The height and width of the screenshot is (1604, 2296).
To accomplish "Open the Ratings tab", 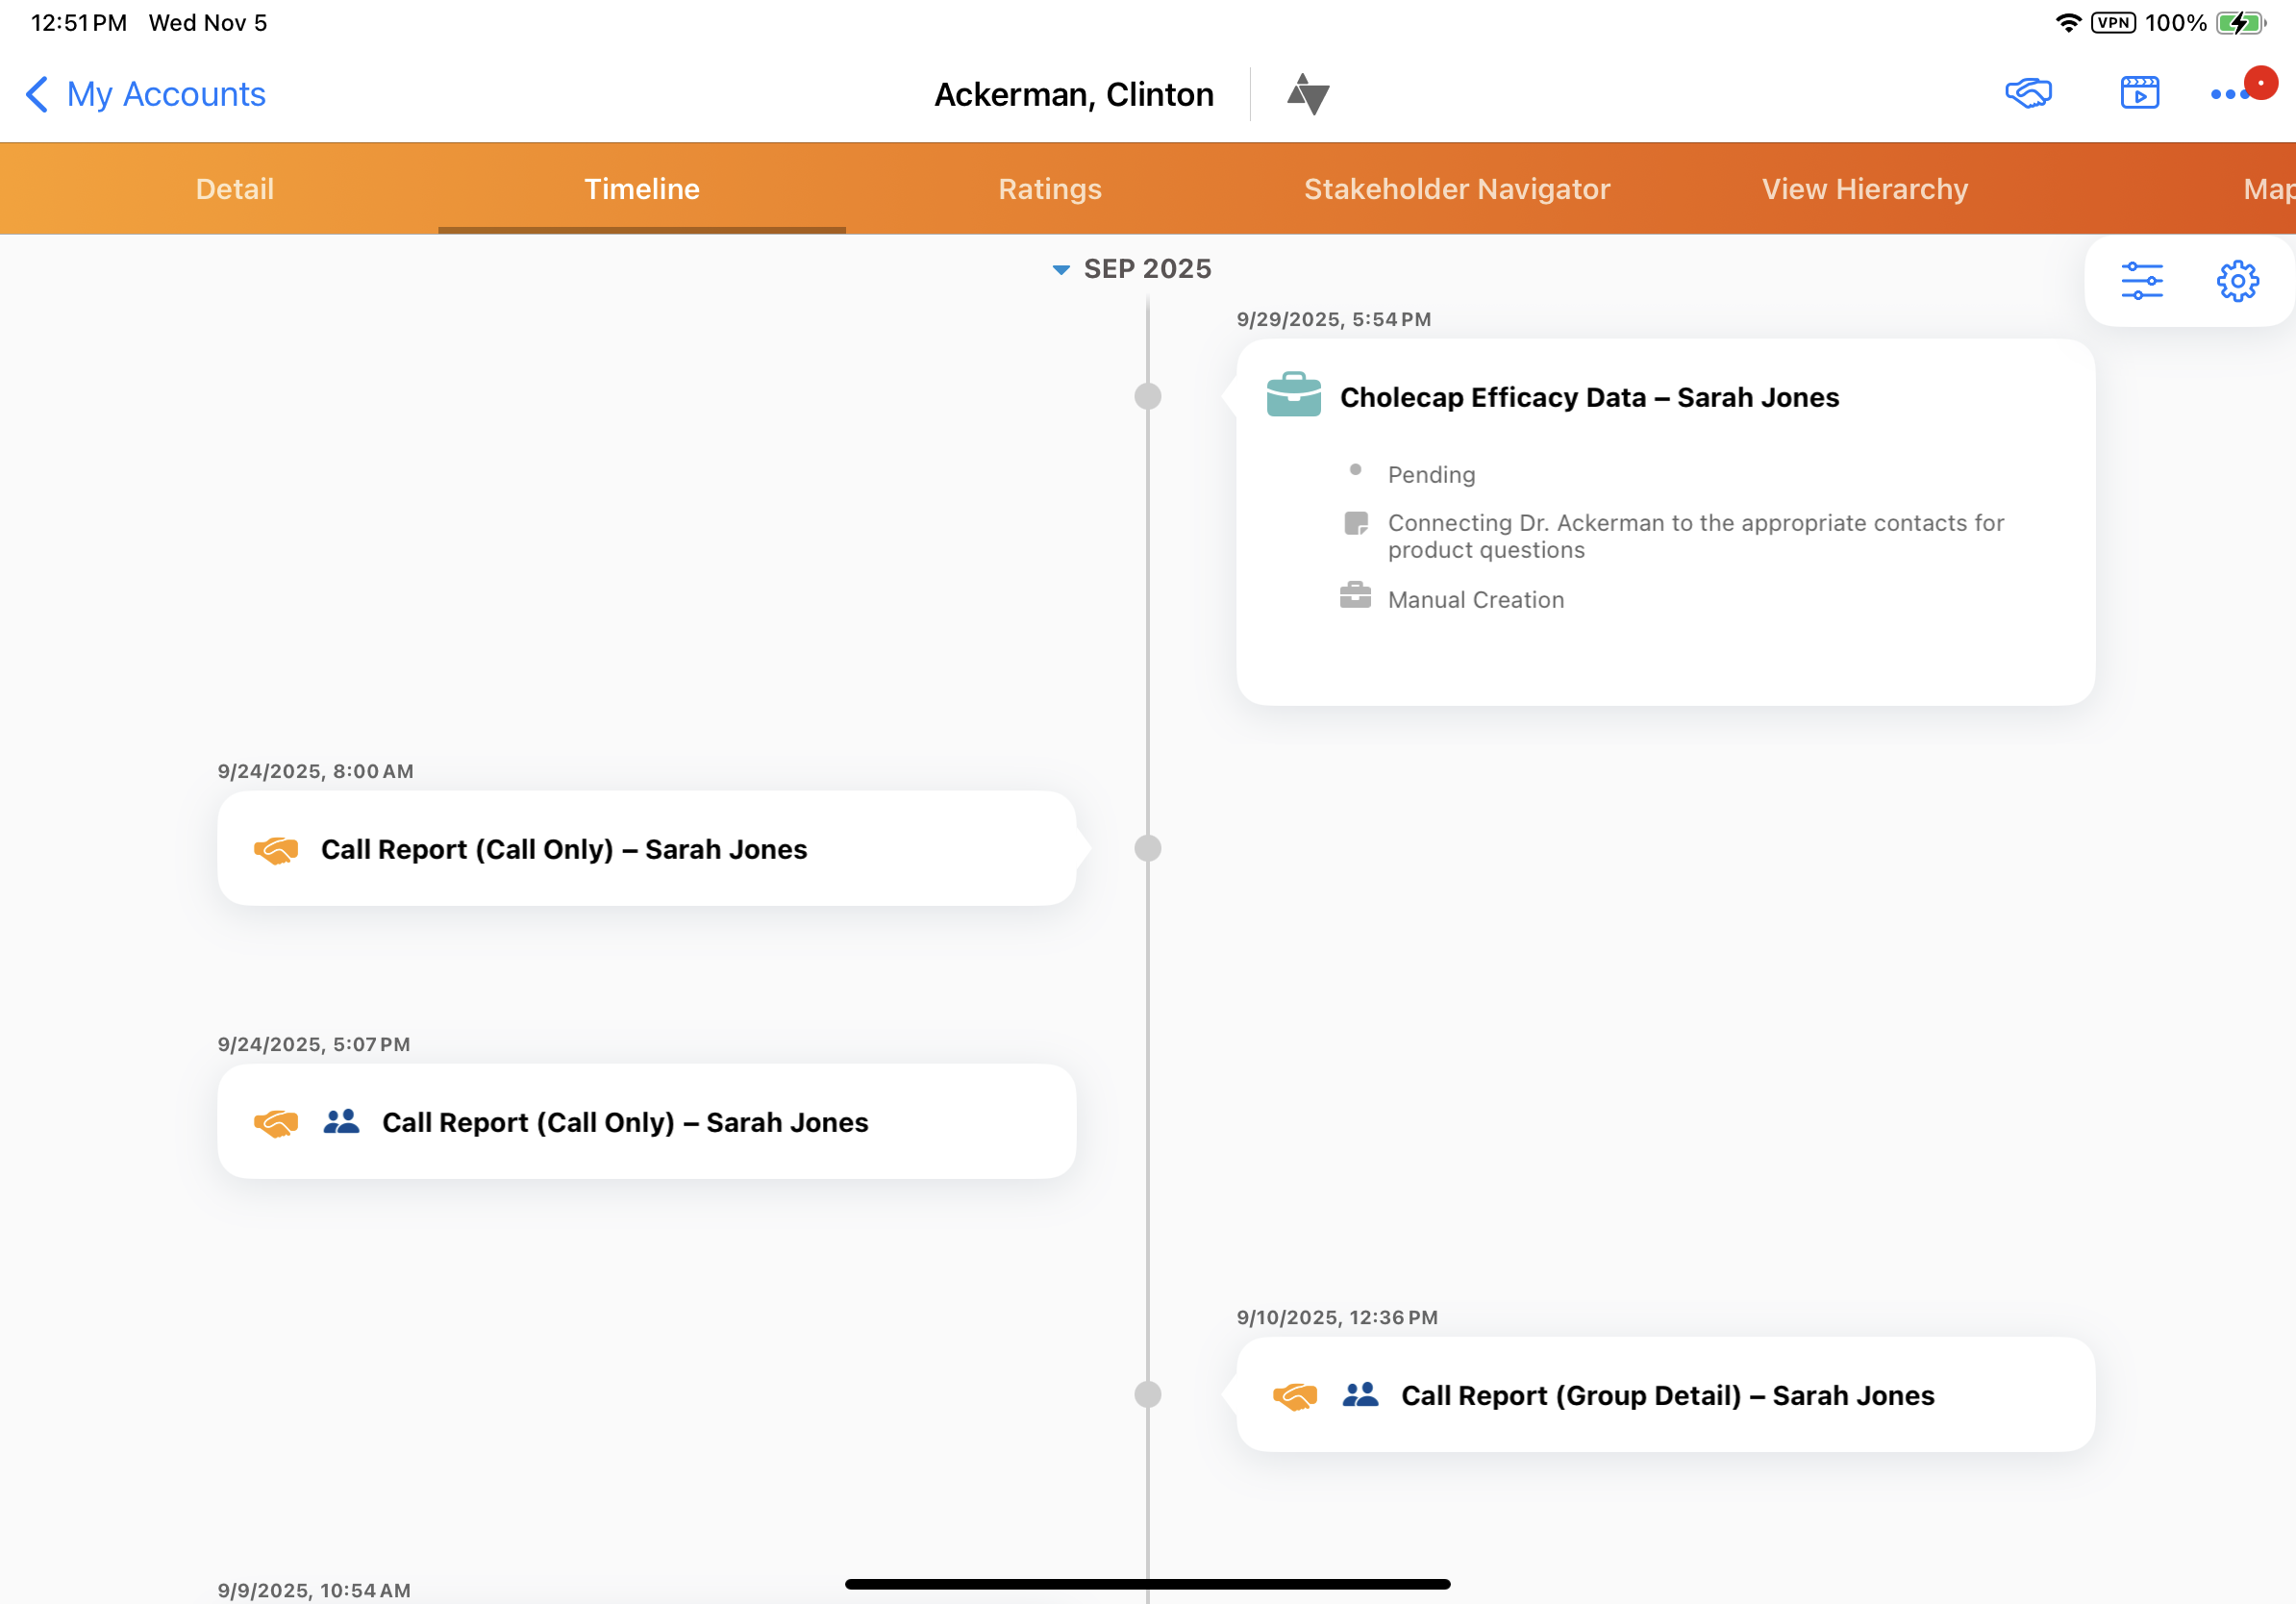I will (x=1049, y=189).
